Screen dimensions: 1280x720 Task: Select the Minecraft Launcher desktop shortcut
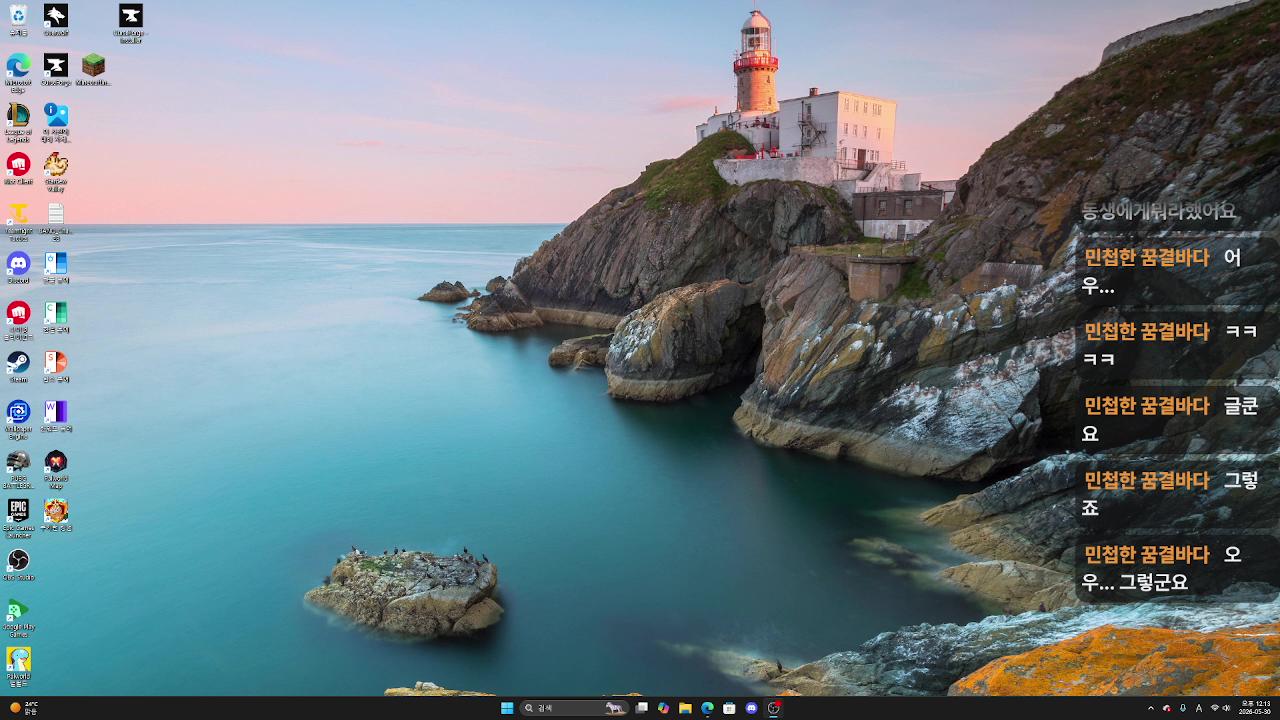click(93, 70)
